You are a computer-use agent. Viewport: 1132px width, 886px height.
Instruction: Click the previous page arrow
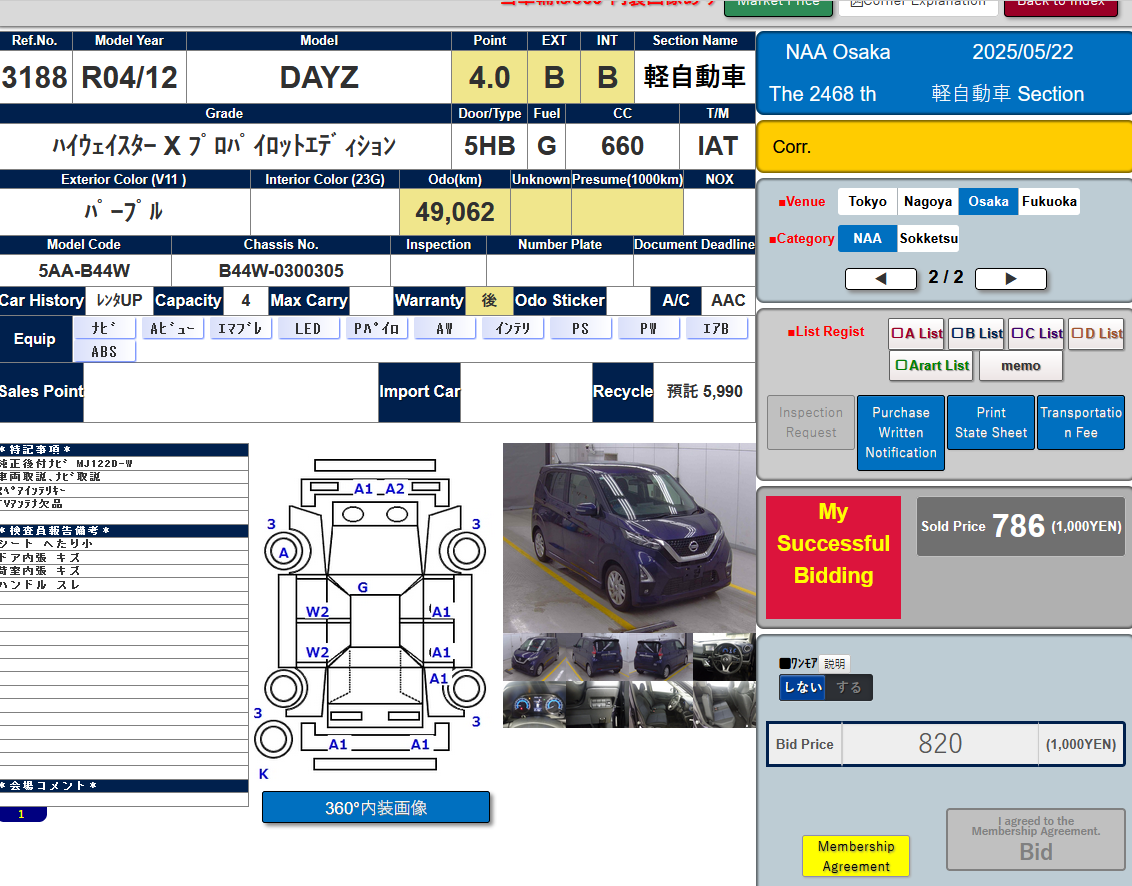[x=880, y=279]
